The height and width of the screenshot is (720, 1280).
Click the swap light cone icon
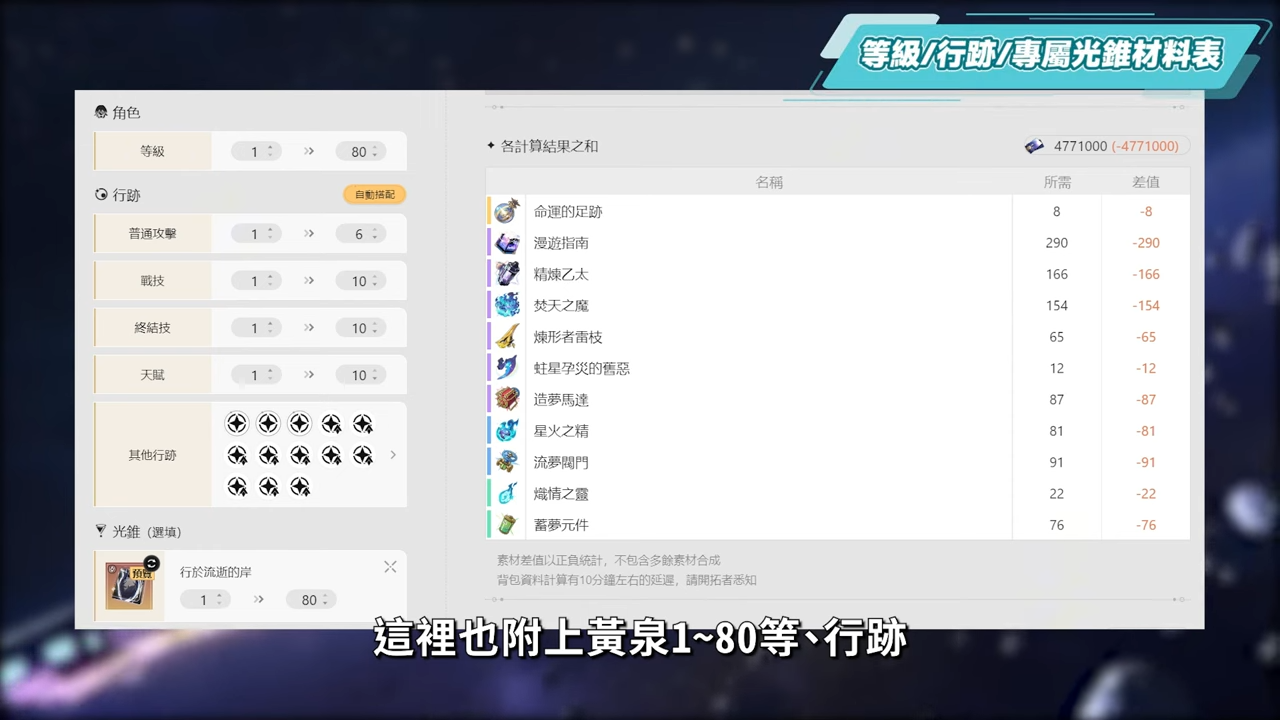point(151,563)
